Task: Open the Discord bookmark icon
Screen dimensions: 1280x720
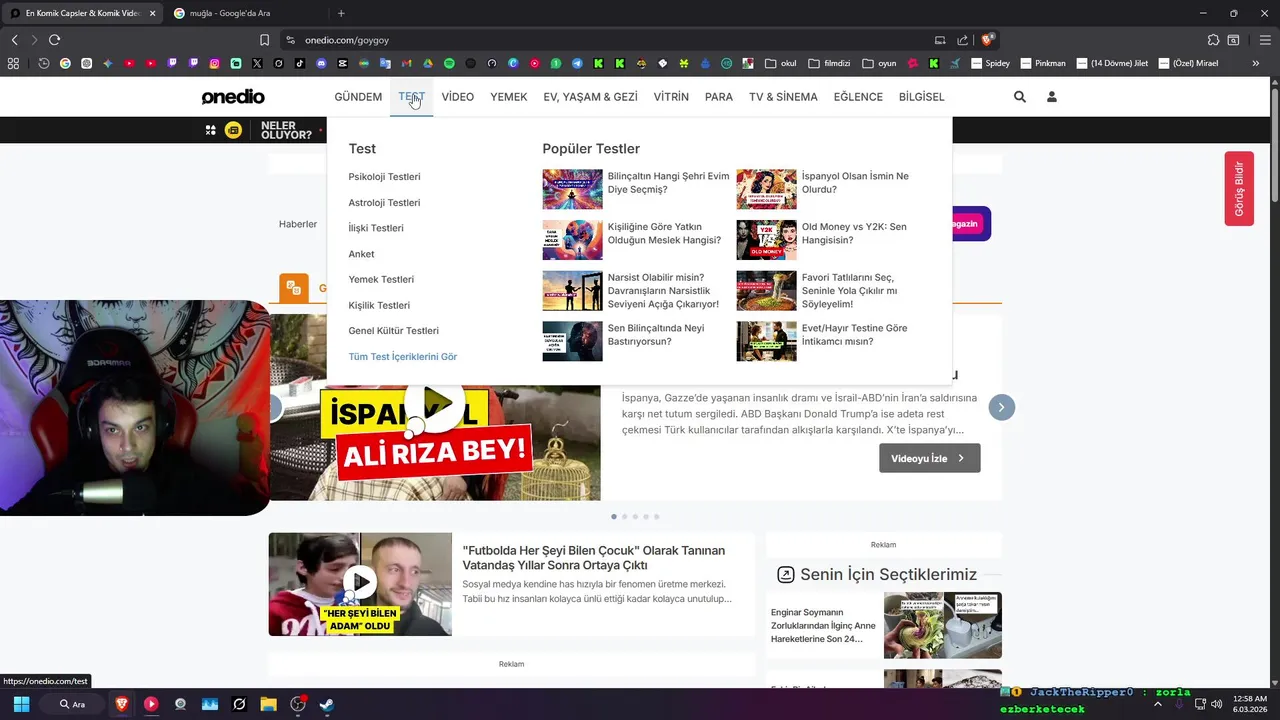Action: 321,63
